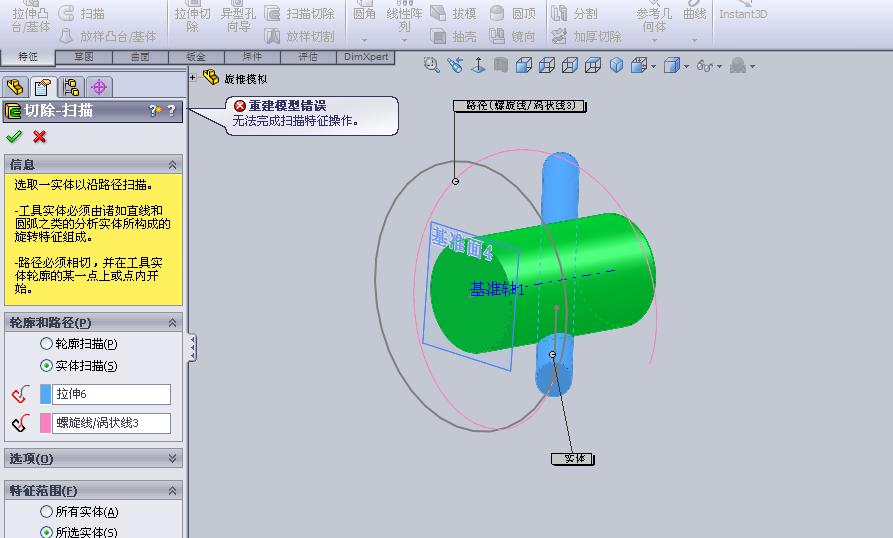Image resolution: width=893 pixels, height=538 pixels.
Task: Click the 镜向 mirror icon
Action: [497, 36]
